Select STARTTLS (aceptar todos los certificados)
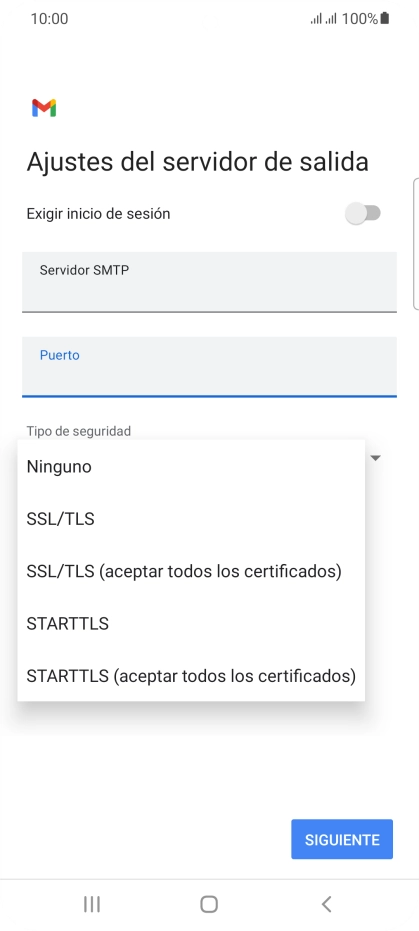The height and width of the screenshot is (931, 419). pos(191,676)
